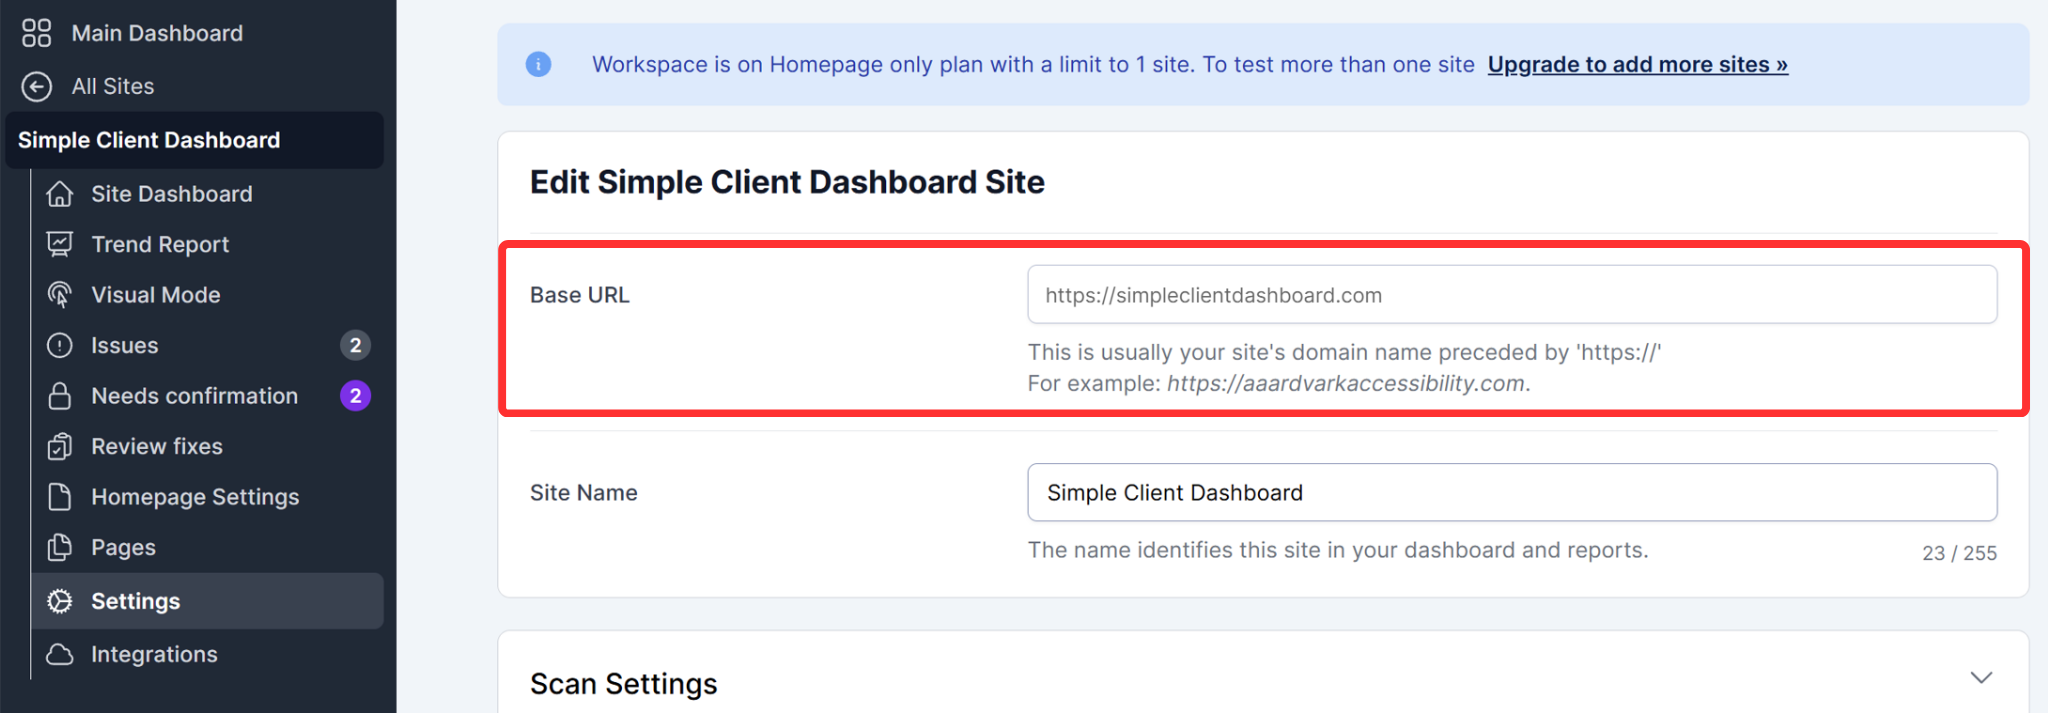Image resolution: width=2048 pixels, height=713 pixels.
Task: Click example URL https://aaardvarkaccessibility.com
Action: pos(1346,384)
